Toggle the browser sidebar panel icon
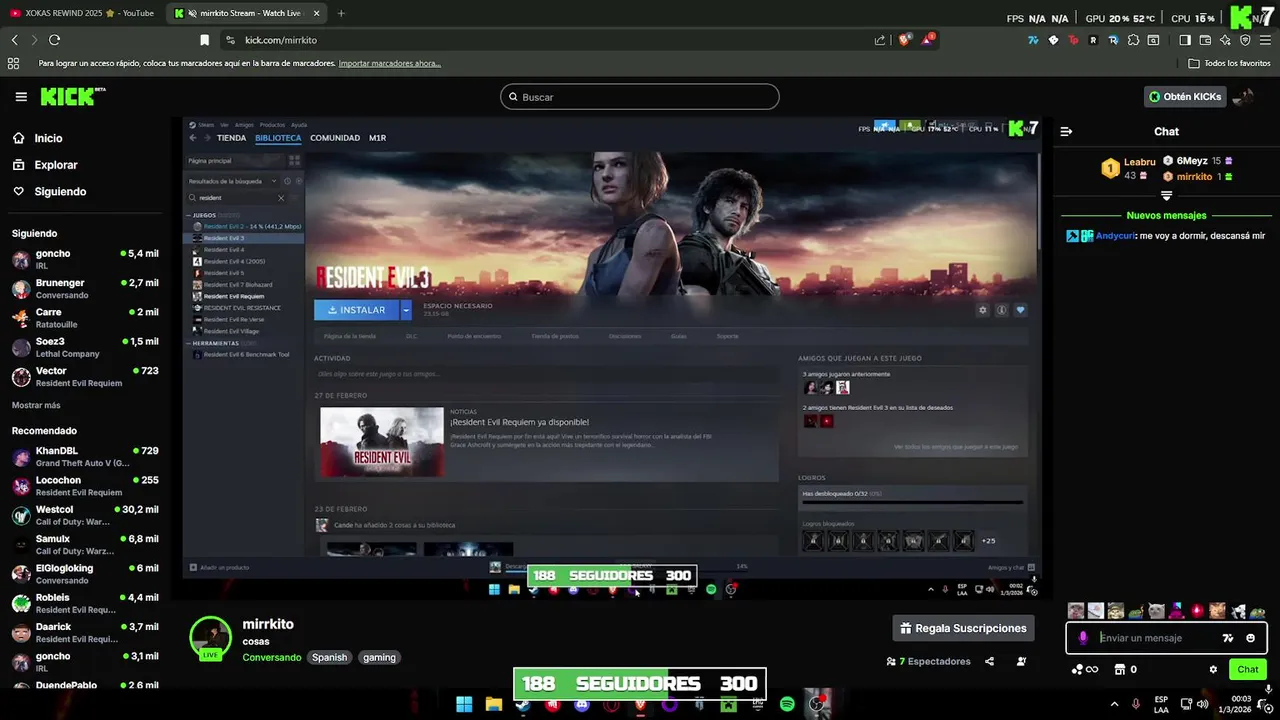The width and height of the screenshot is (1280, 720). (1185, 40)
